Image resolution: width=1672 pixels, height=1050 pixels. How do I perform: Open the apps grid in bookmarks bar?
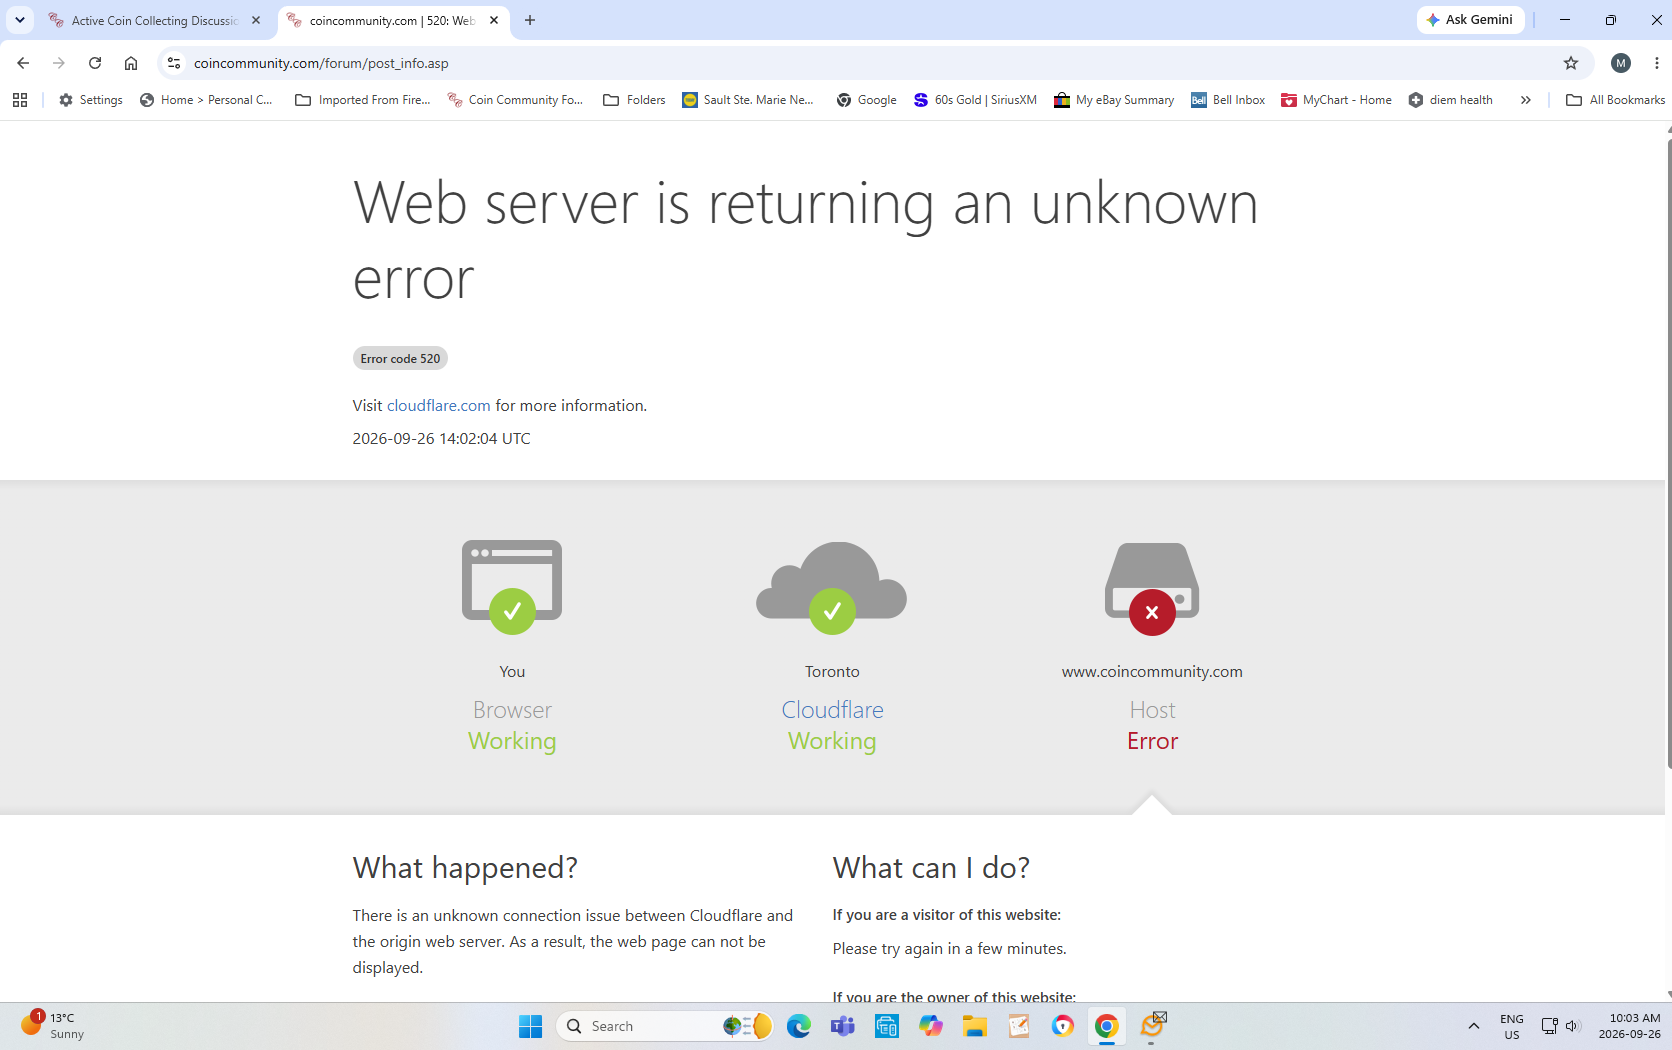20,100
